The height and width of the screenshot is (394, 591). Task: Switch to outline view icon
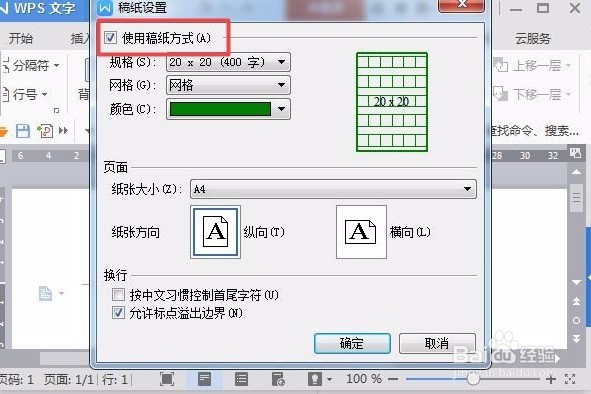[241, 379]
